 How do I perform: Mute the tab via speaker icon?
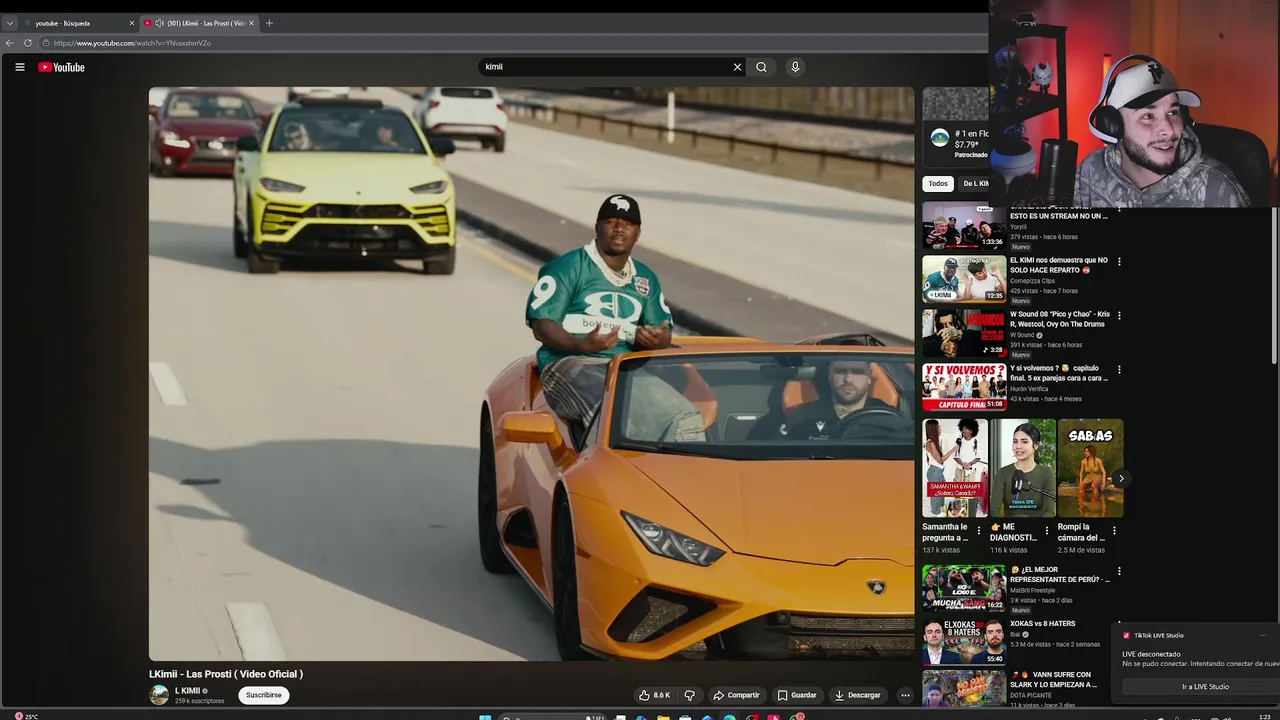click(x=160, y=23)
